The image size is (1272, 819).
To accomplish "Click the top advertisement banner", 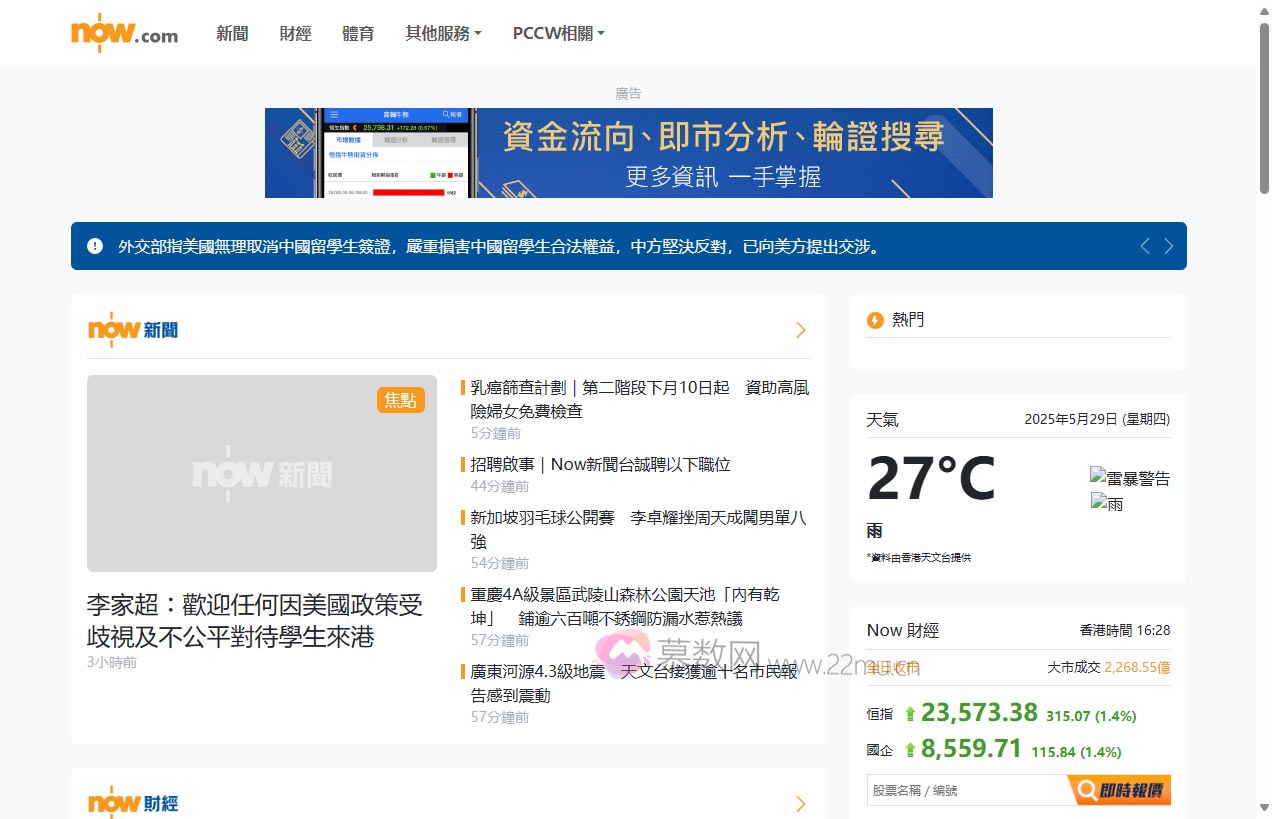I will coord(628,153).
